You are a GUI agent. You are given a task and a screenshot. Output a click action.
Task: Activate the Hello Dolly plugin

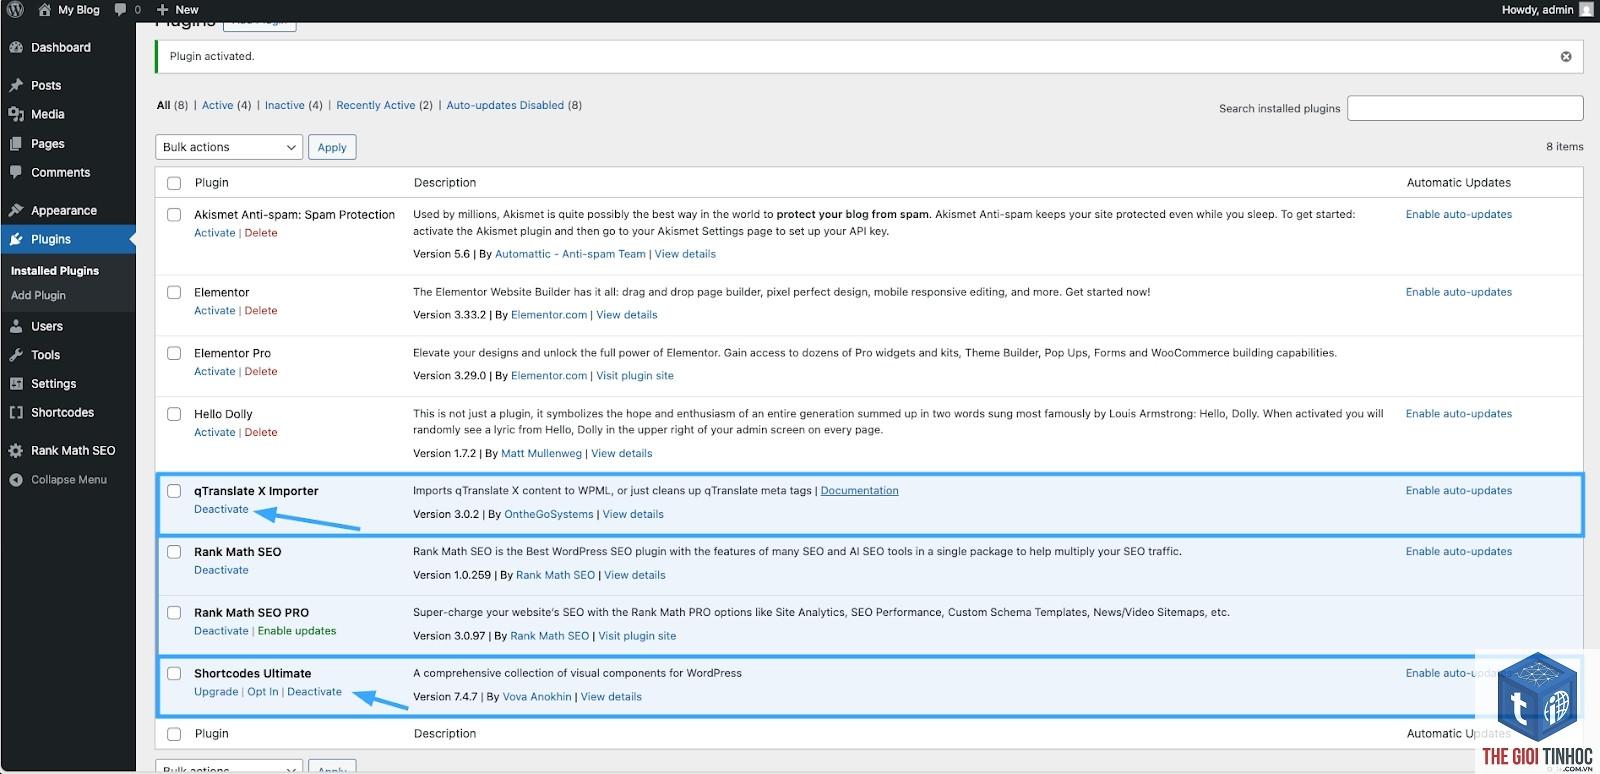click(x=215, y=433)
